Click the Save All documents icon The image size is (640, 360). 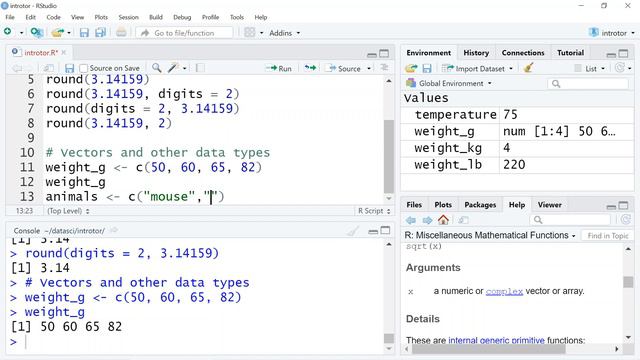coord(100,33)
